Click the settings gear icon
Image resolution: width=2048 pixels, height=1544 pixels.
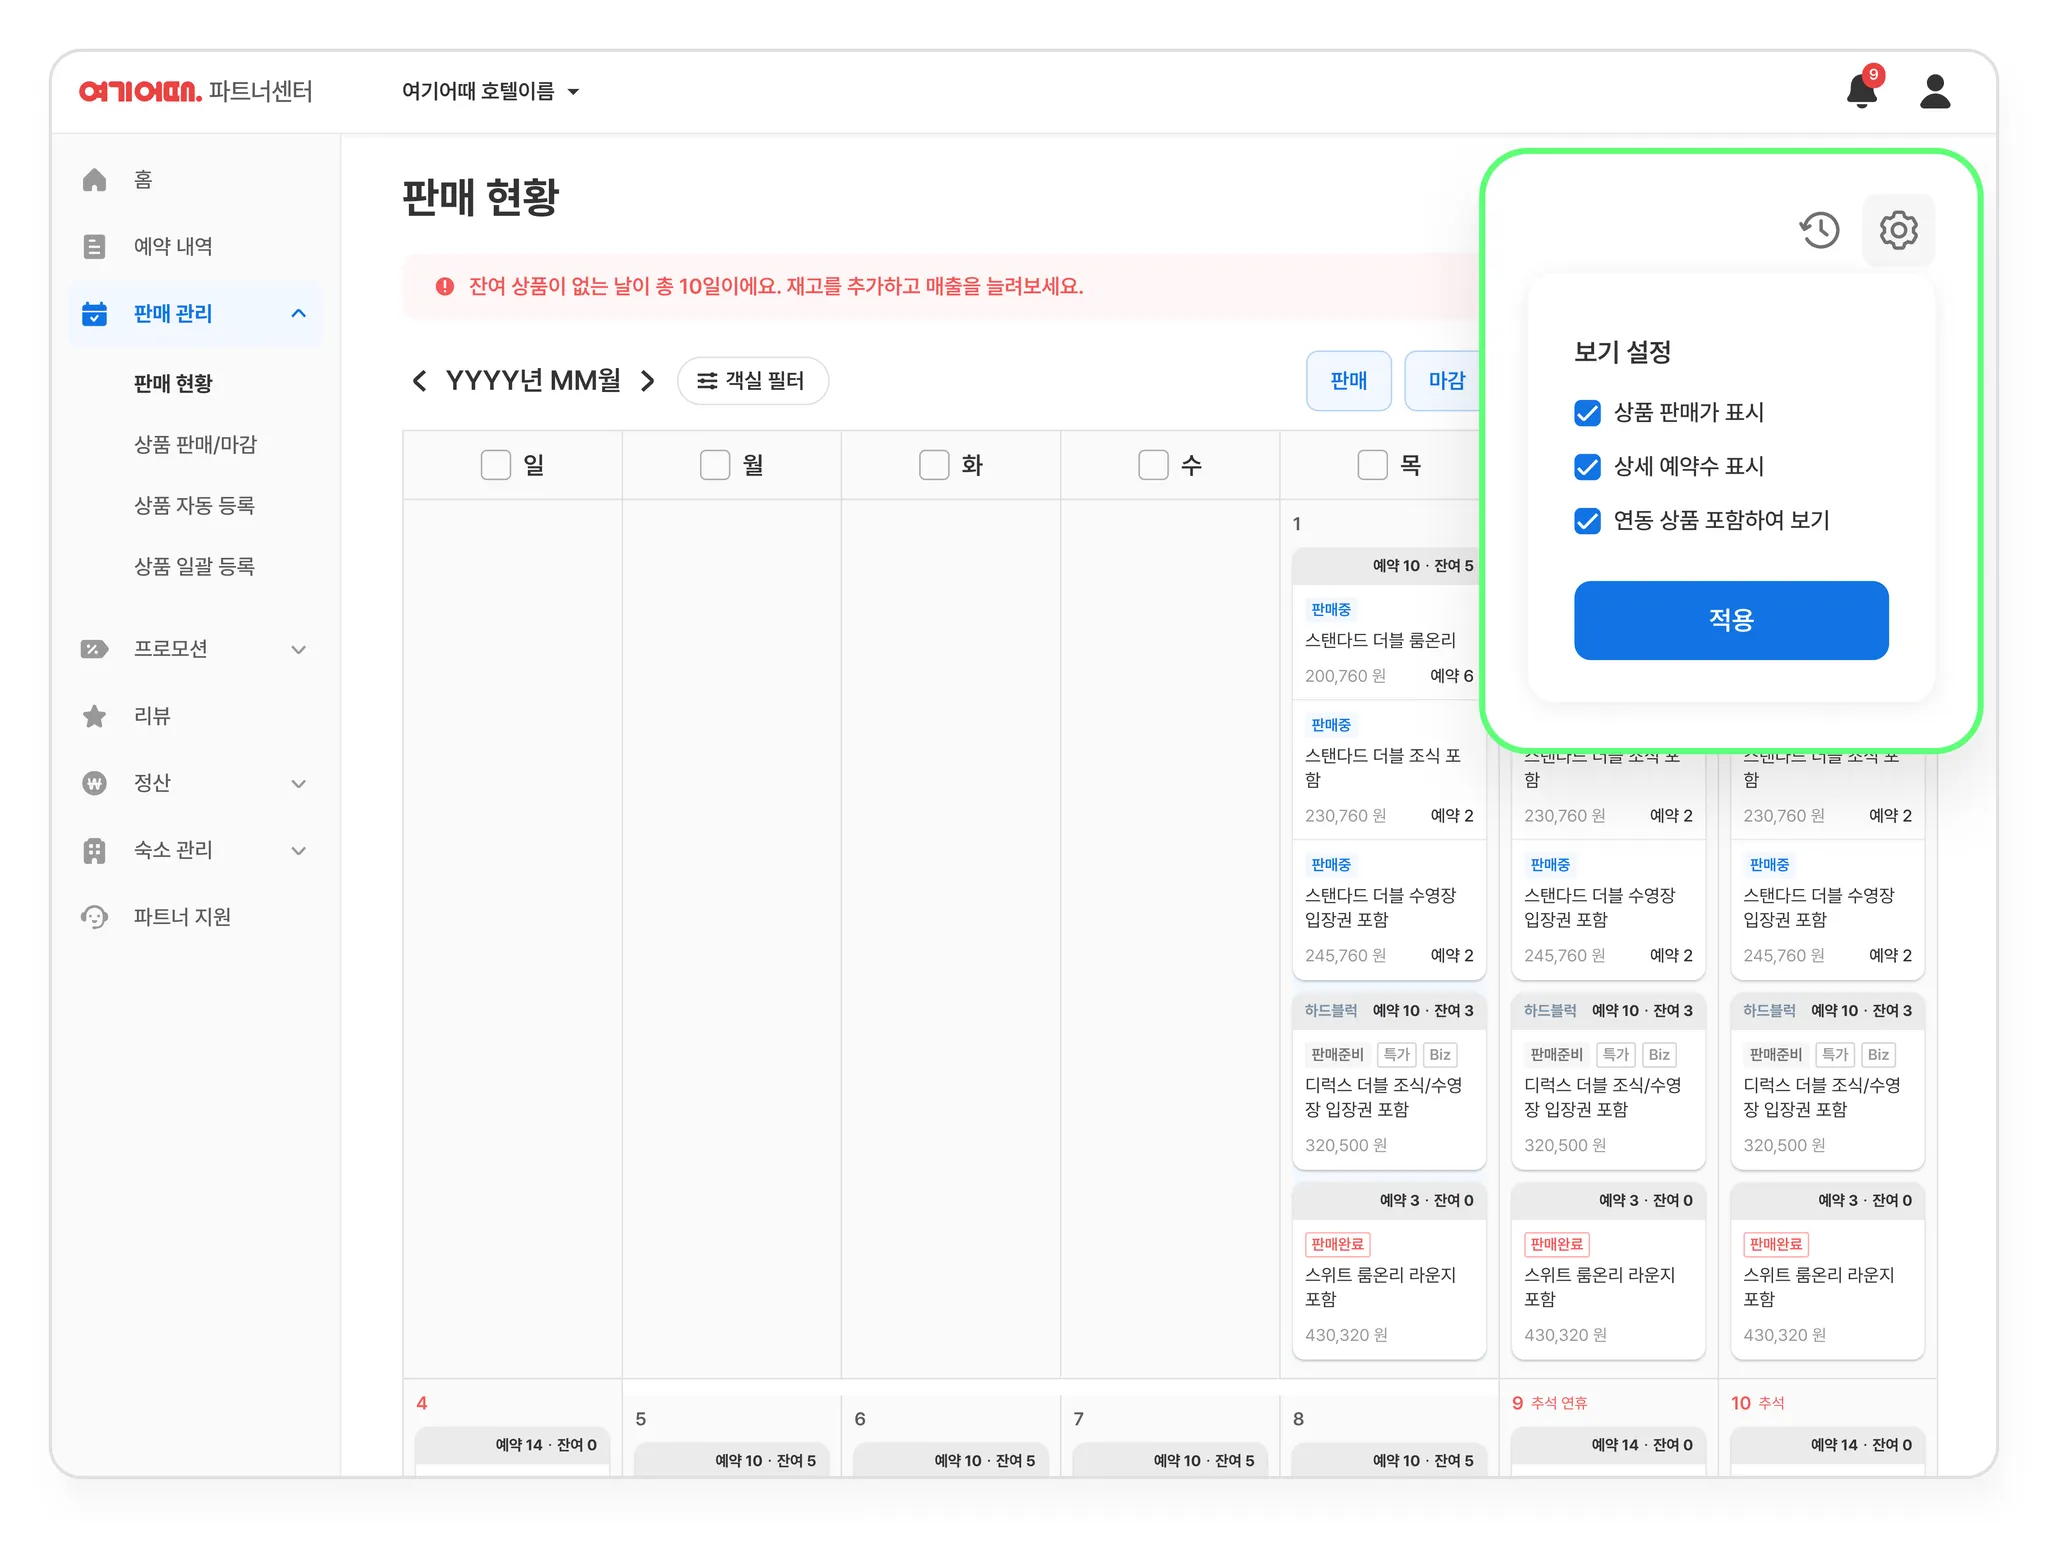point(1897,230)
